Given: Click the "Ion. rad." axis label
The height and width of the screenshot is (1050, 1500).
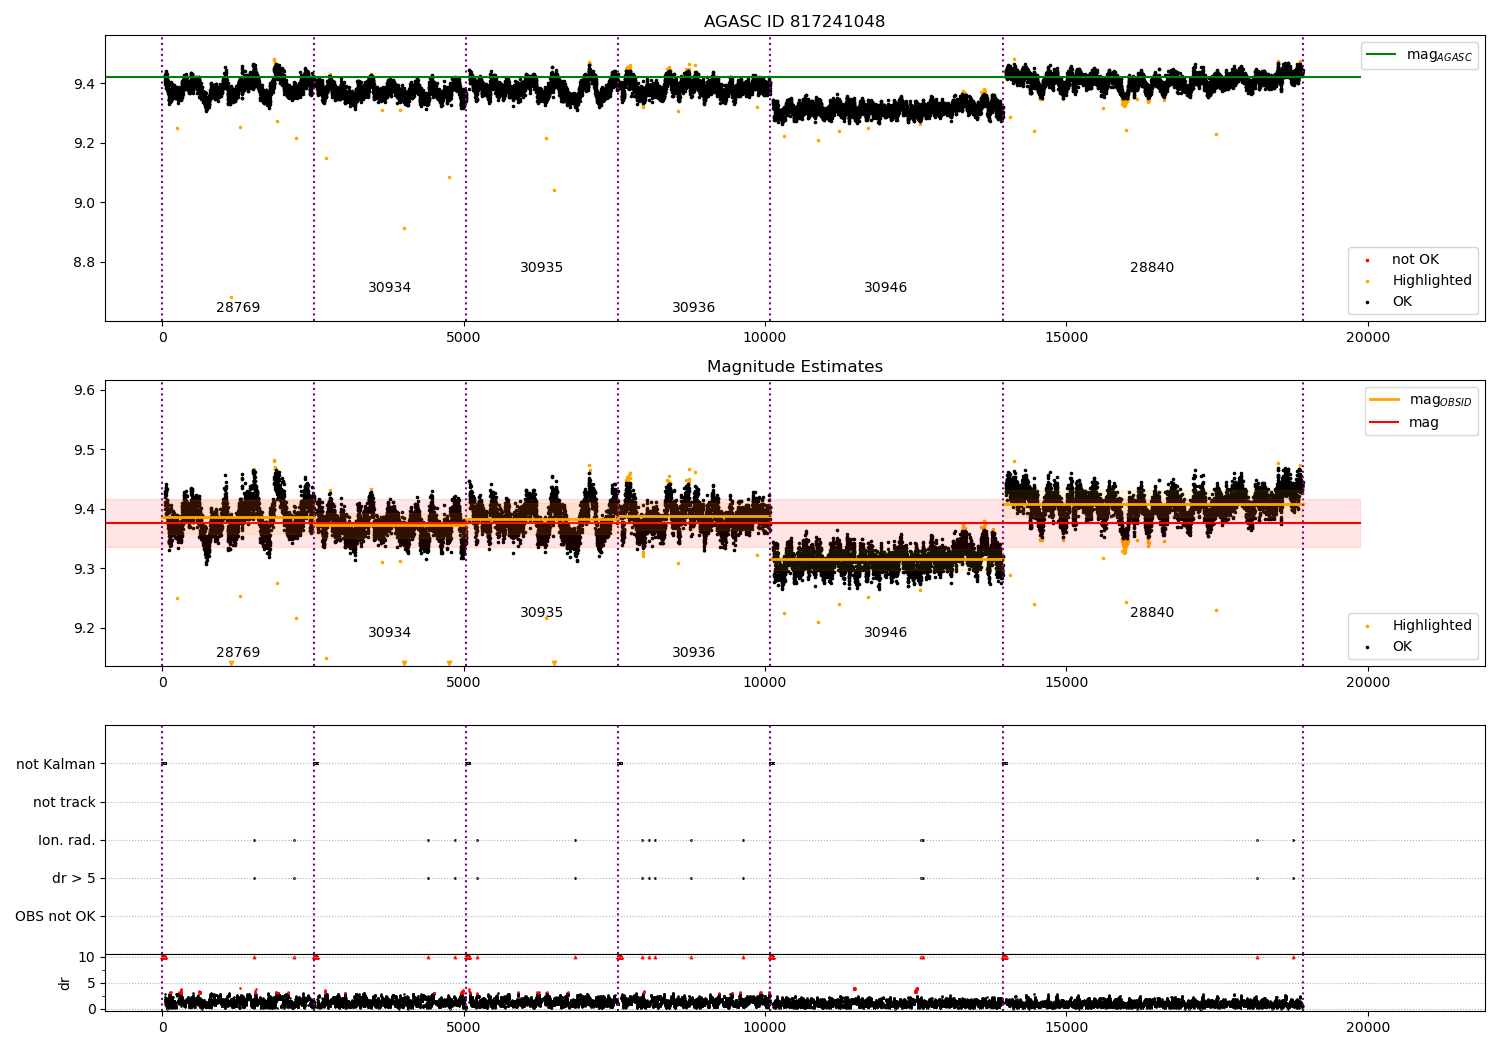Looking at the screenshot, I should (x=67, y=840).
